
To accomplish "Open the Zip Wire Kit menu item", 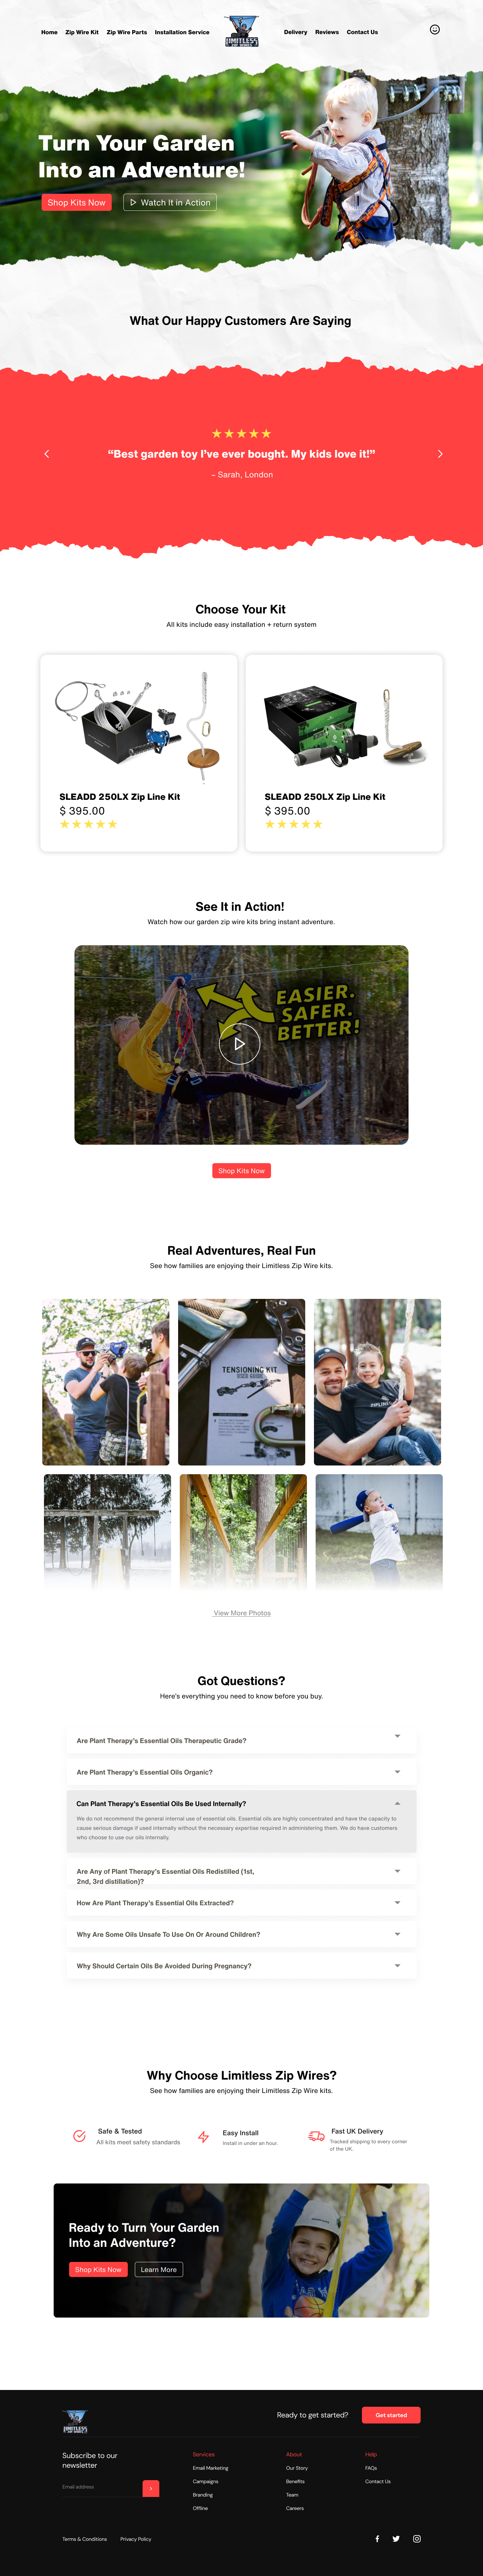I will coord(82,32).
